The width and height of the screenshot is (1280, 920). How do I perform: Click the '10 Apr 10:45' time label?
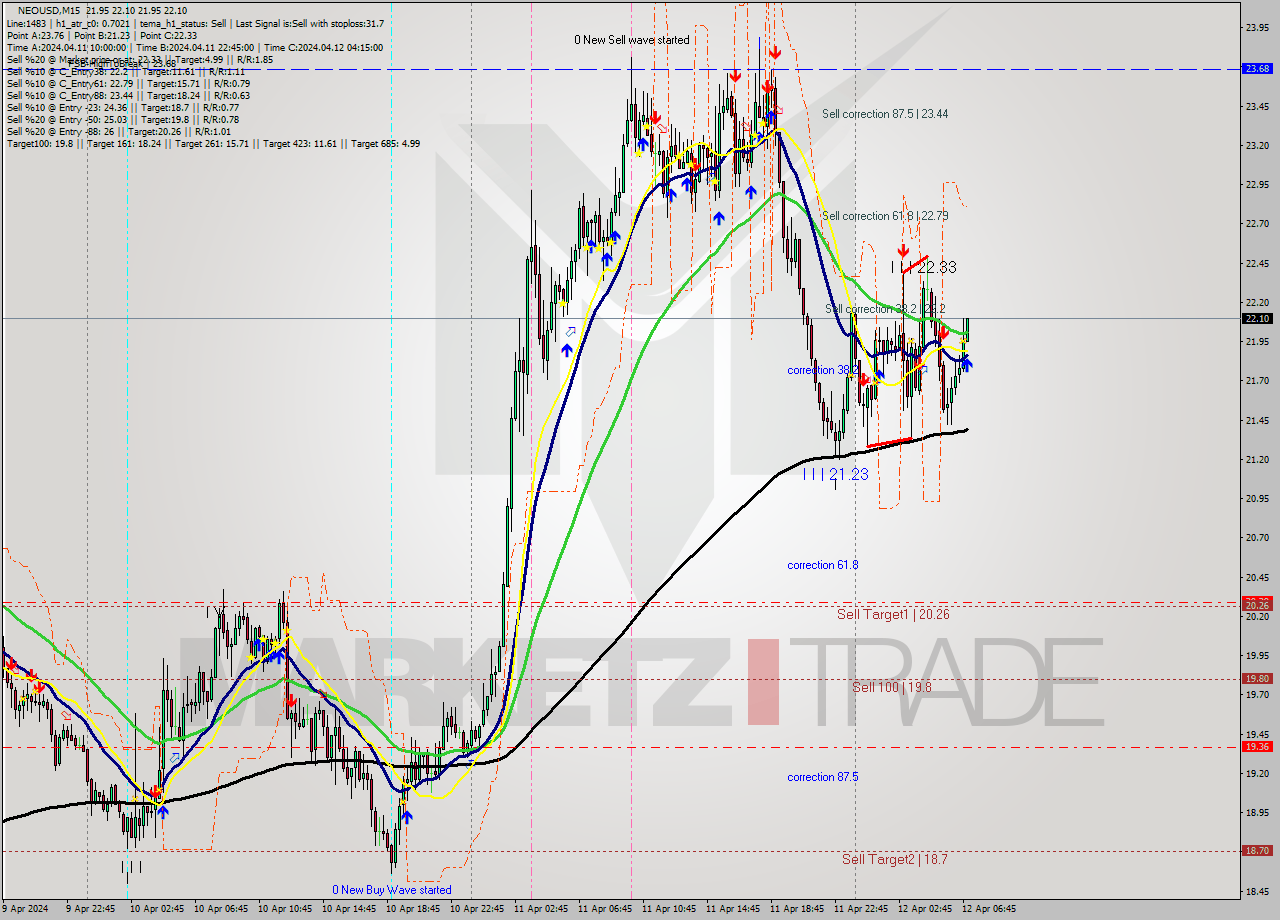click(285, 909)
